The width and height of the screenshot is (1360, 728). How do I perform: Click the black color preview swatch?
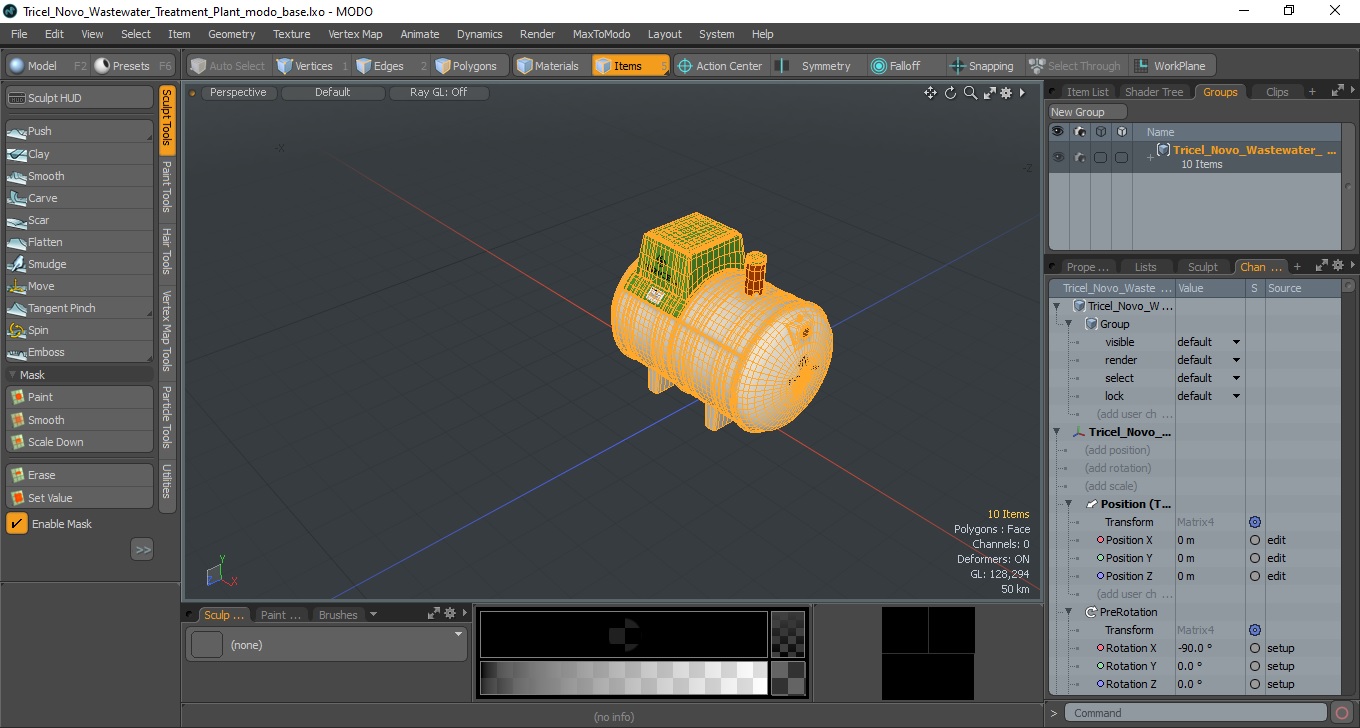point(623,634)
